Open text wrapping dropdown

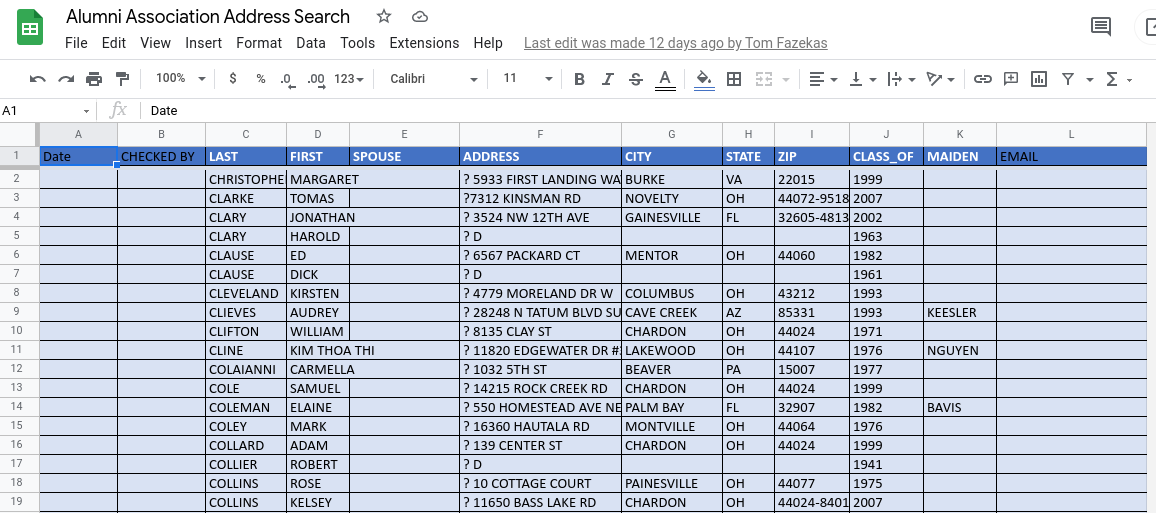click(x=901, y=79)
